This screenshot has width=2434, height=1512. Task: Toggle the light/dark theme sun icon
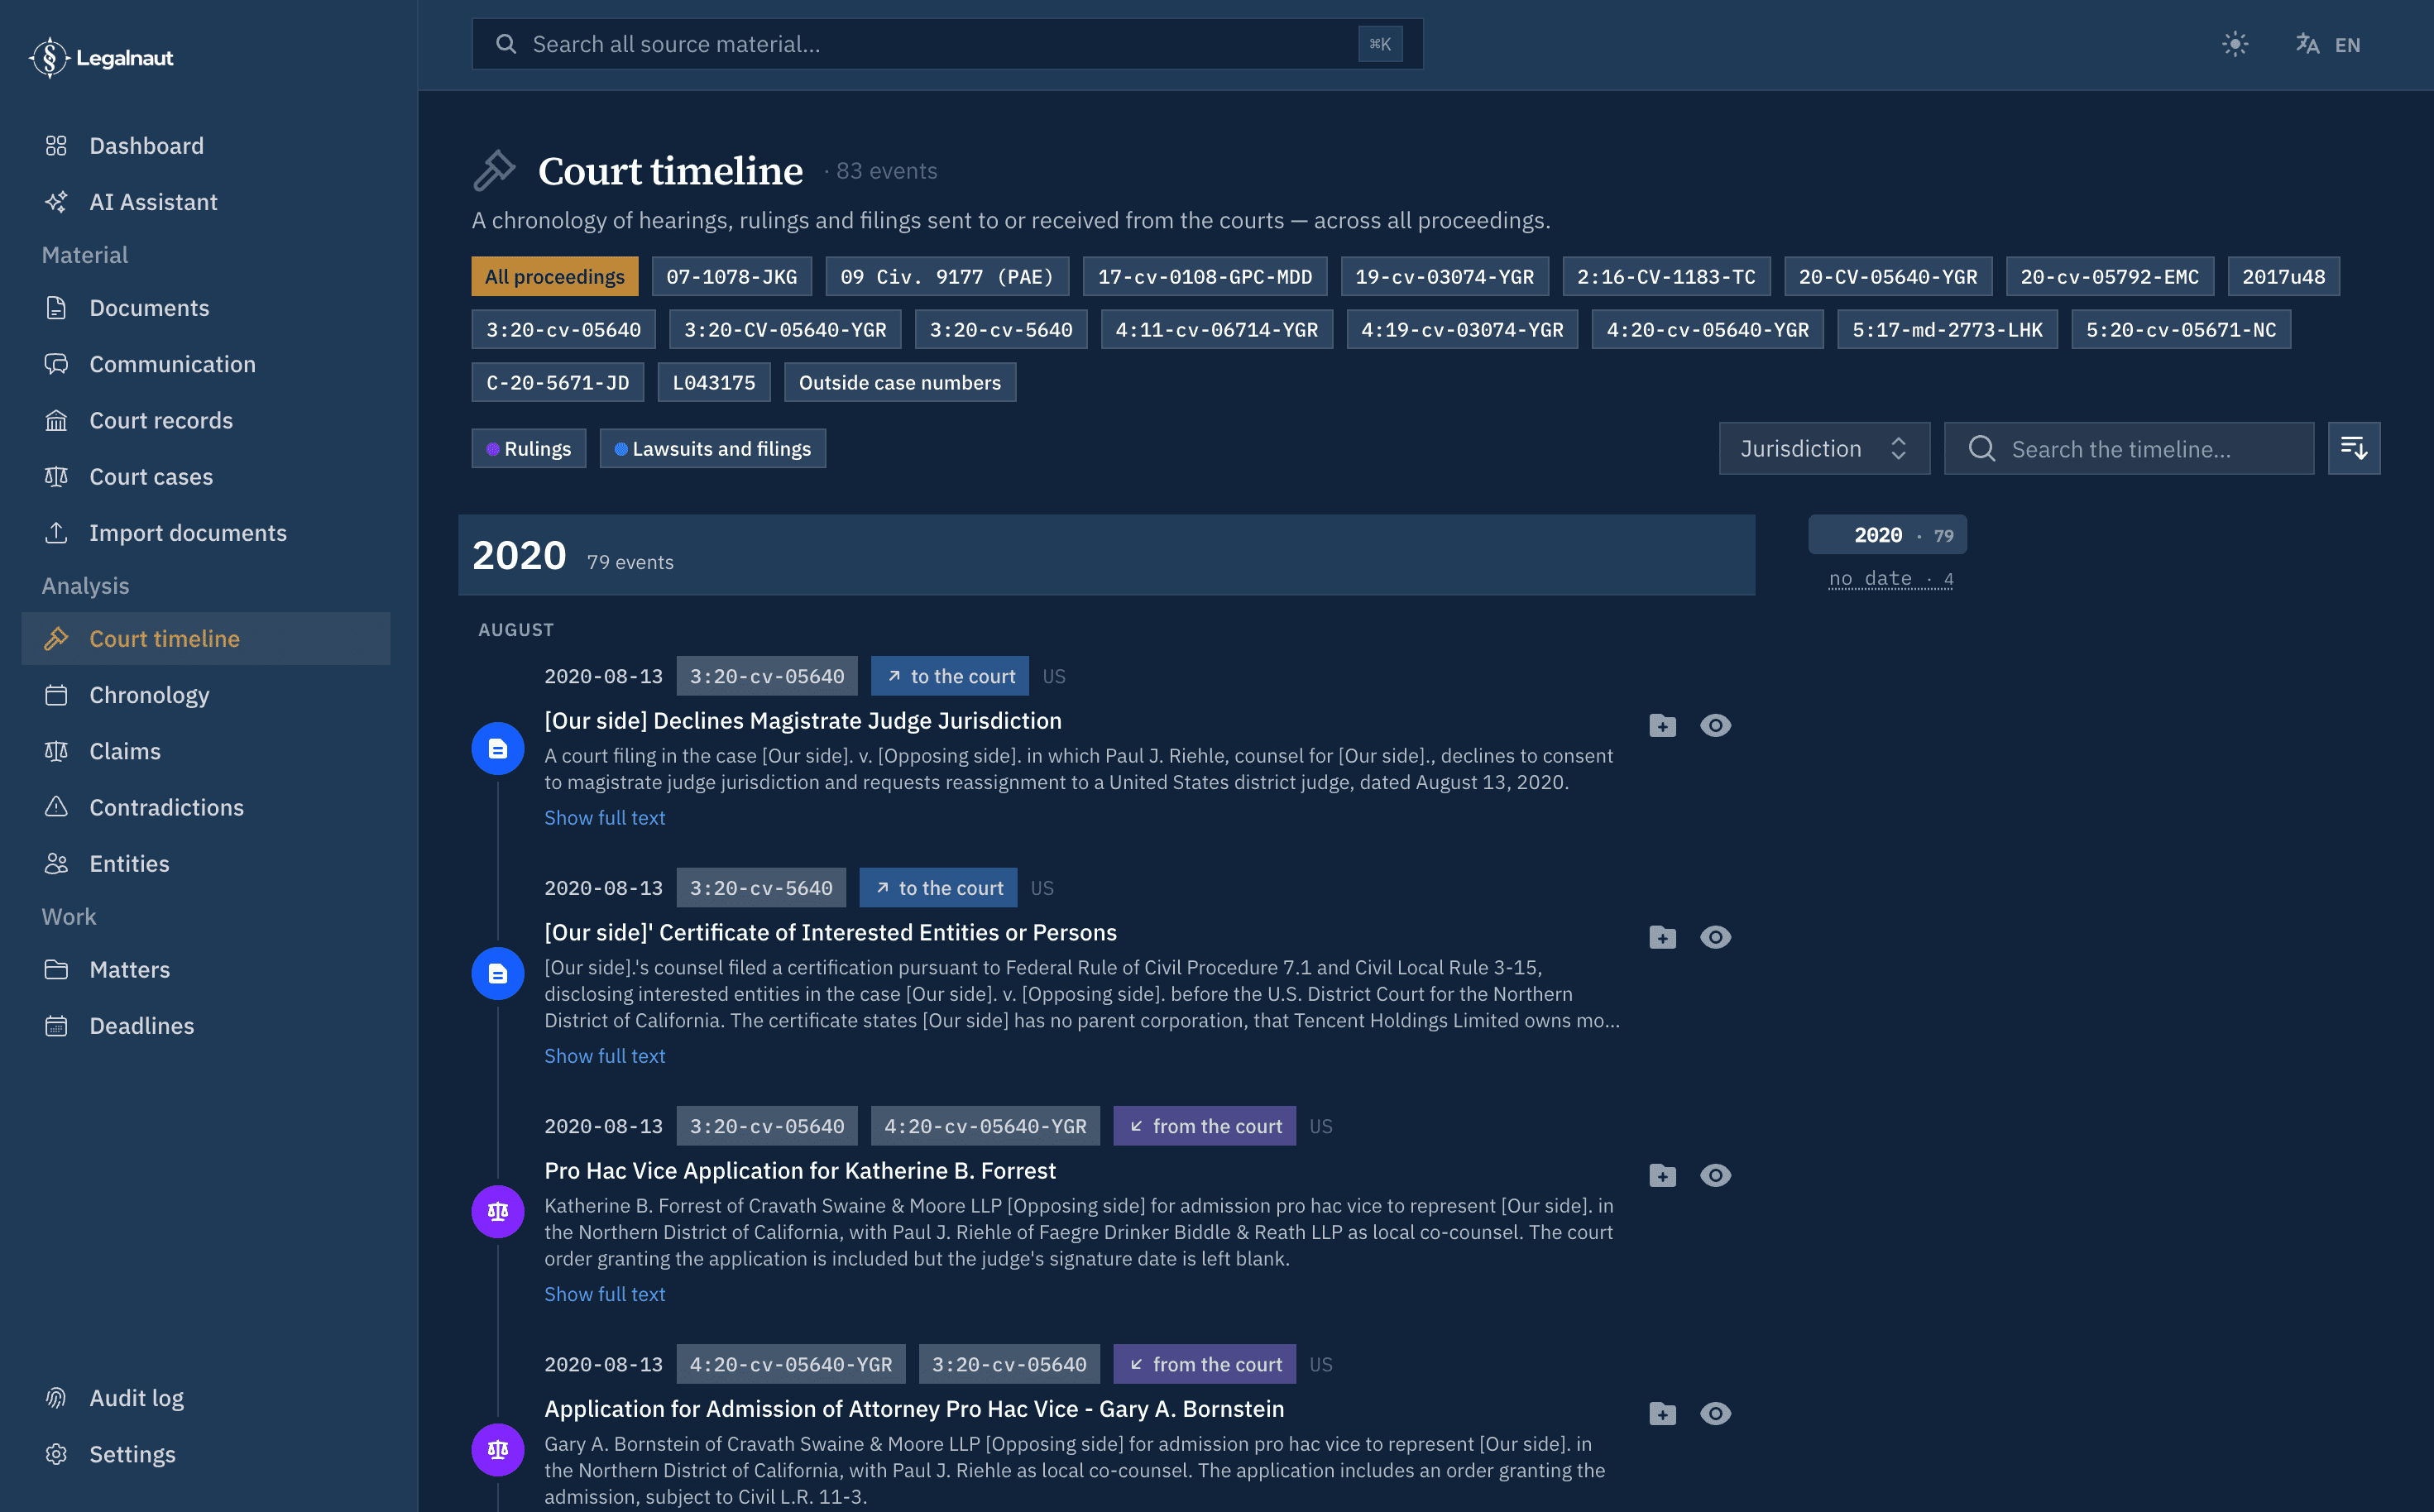click(x=2234, y=44)
